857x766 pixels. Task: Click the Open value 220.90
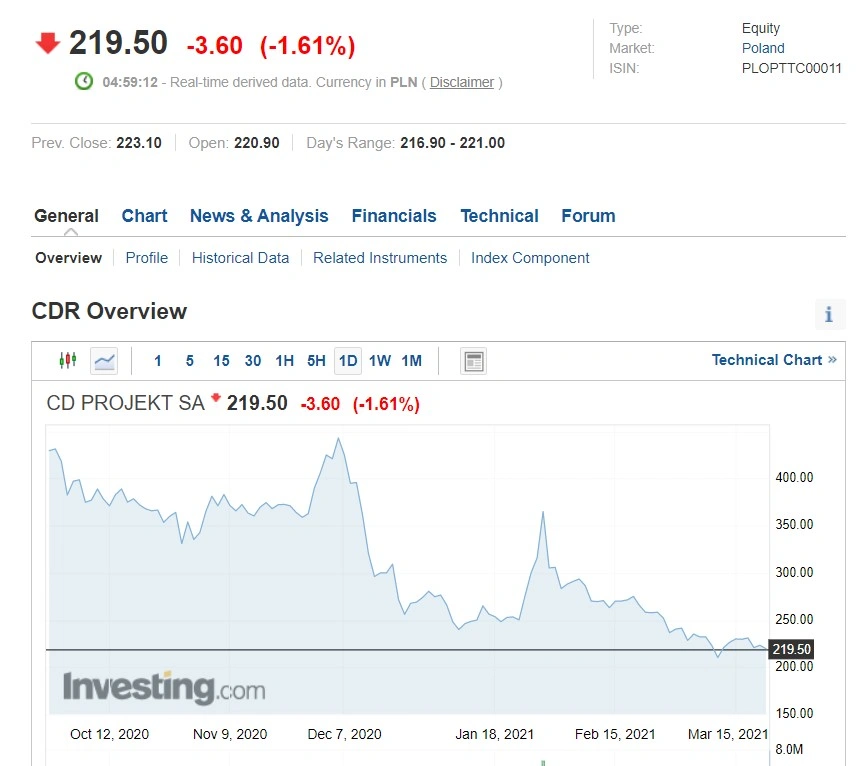coord(257,143)
